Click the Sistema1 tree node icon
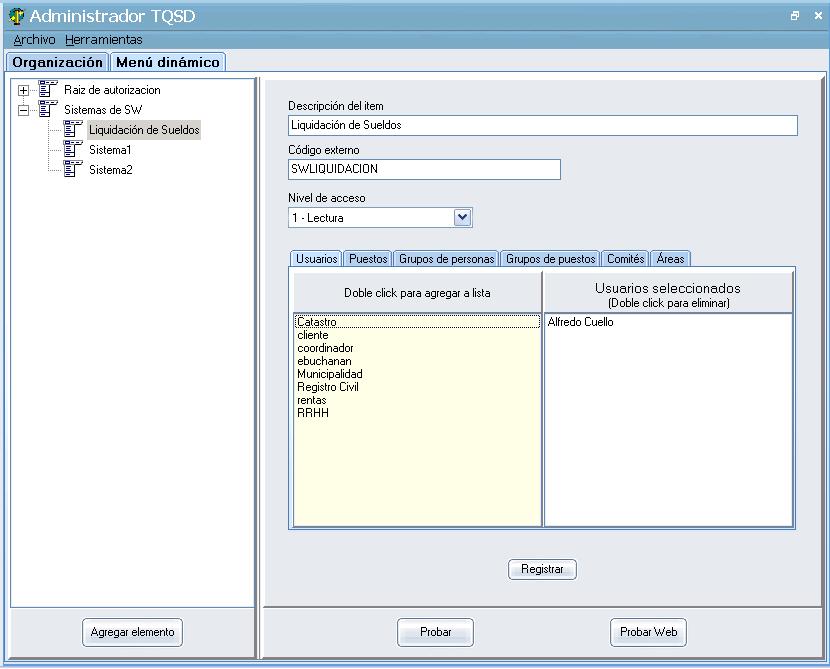The width and height of the screenshot is (830, 669). [72, 150]
